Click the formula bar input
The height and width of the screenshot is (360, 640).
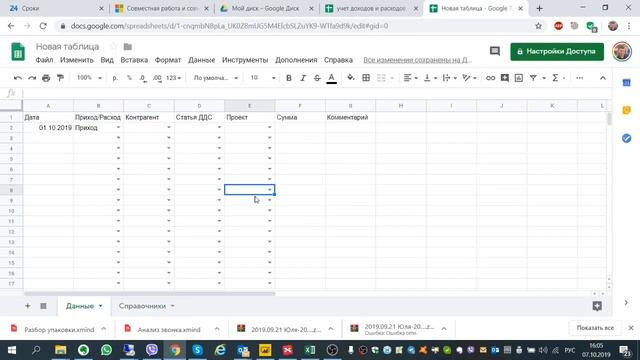pyautogui.click(x=316, y=93)
